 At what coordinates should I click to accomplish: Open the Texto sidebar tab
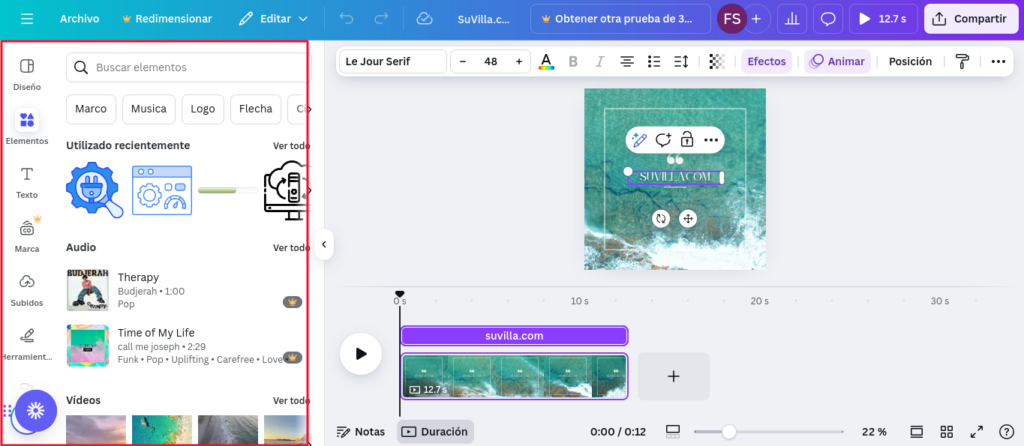[27, 182]
